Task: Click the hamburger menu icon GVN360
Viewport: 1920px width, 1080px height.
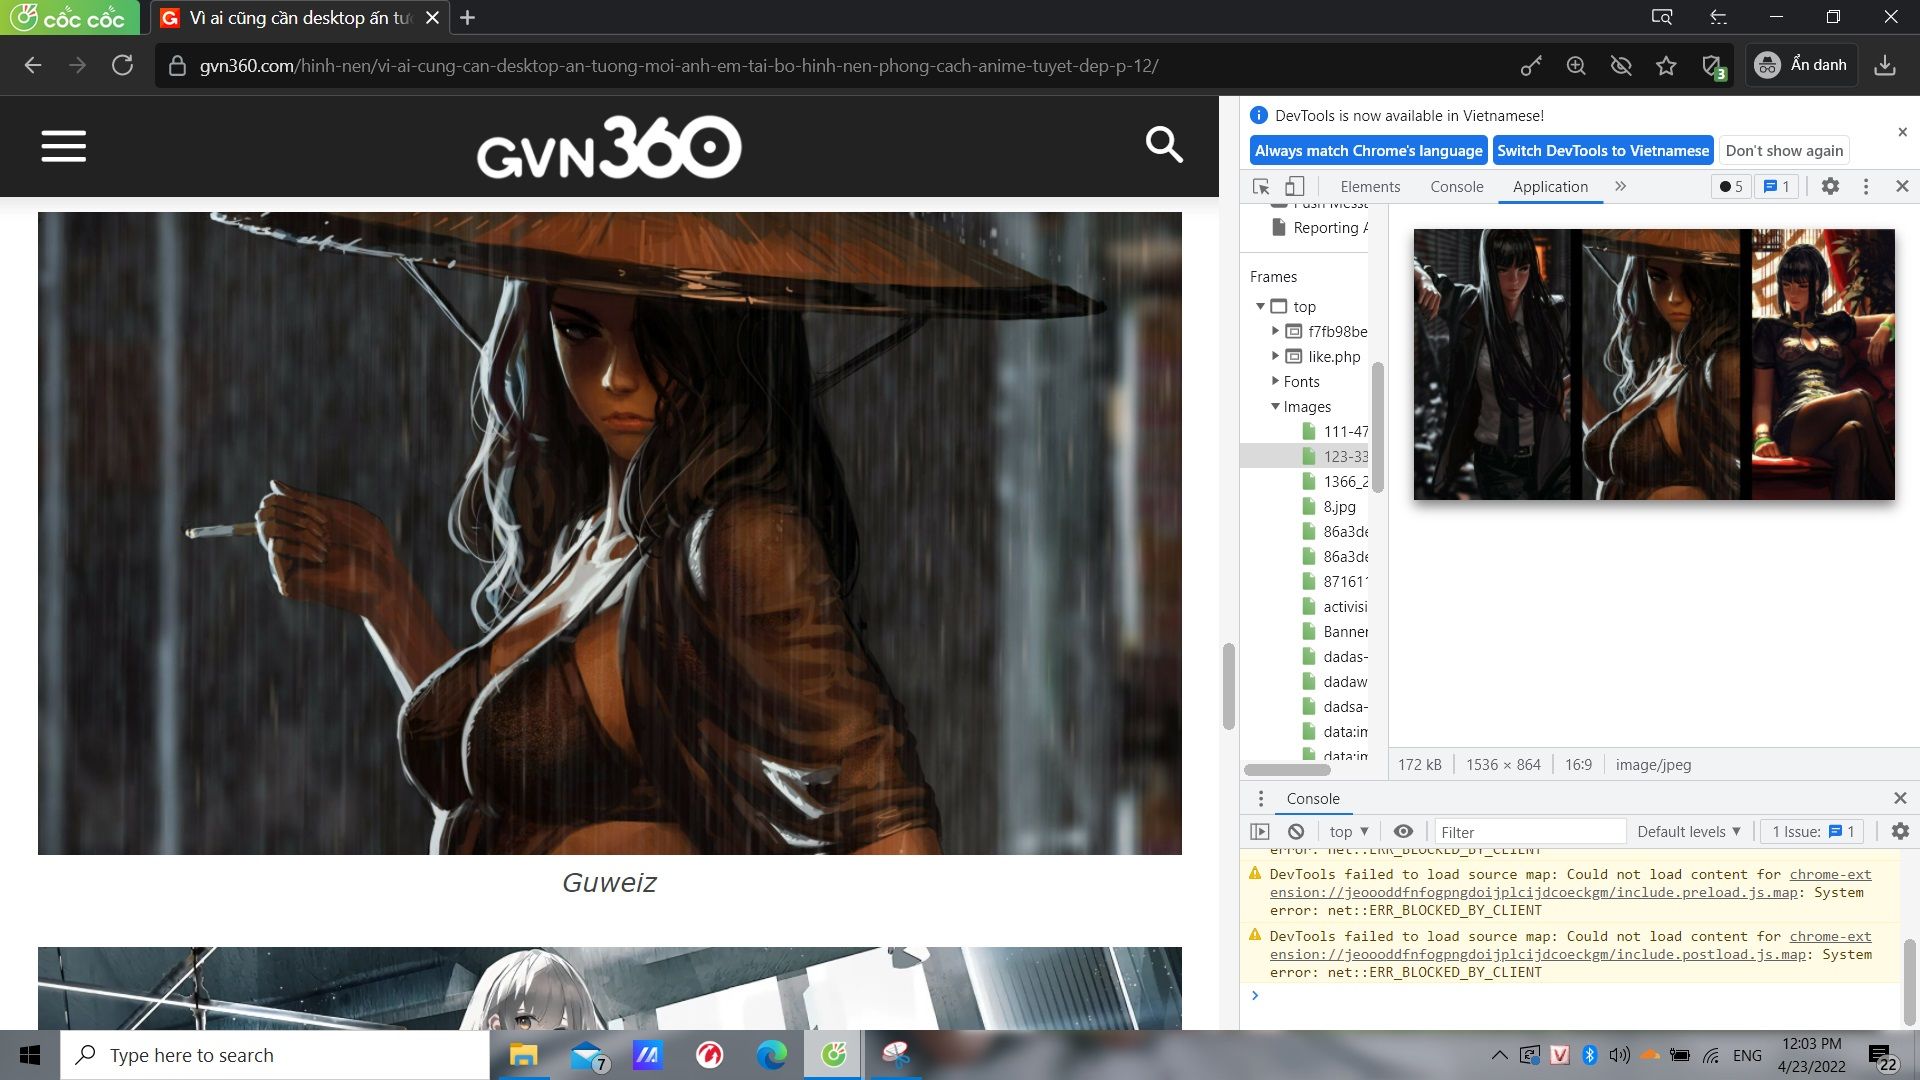Action: coord(62,146)
